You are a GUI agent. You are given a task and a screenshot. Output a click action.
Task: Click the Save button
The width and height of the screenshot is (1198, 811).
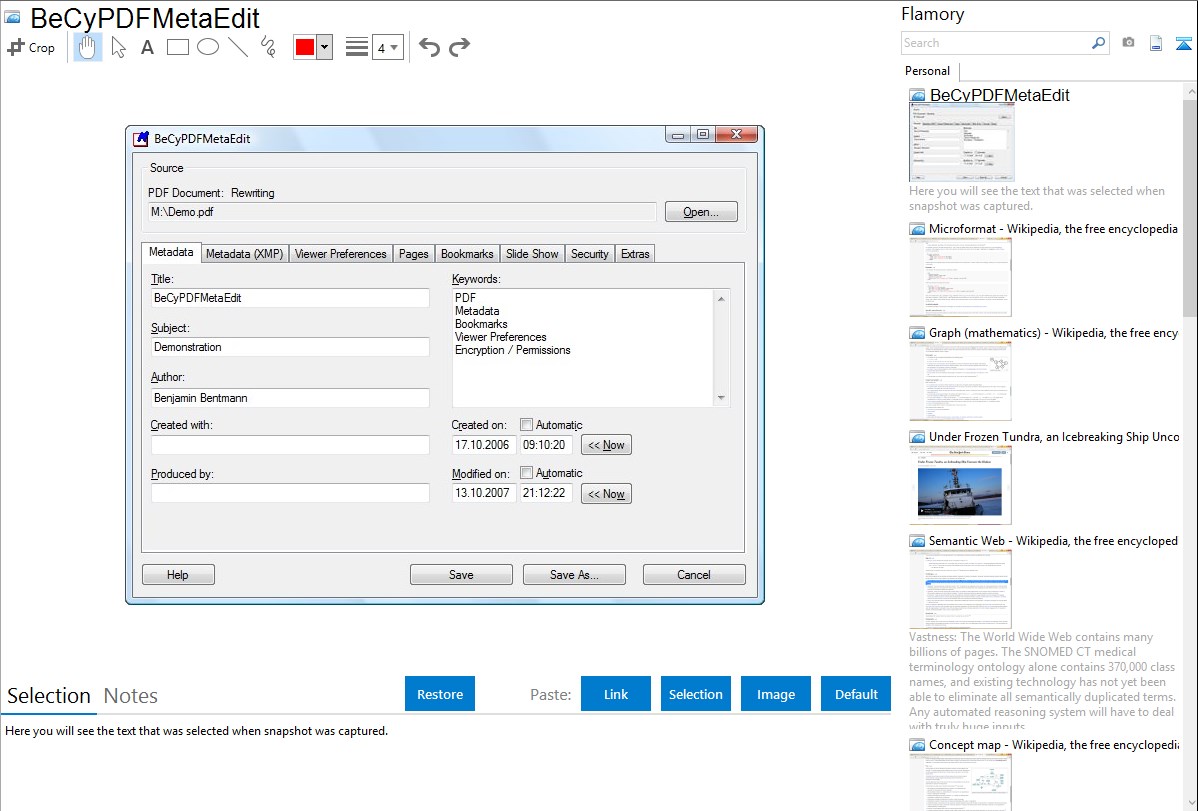coord(461,575)
